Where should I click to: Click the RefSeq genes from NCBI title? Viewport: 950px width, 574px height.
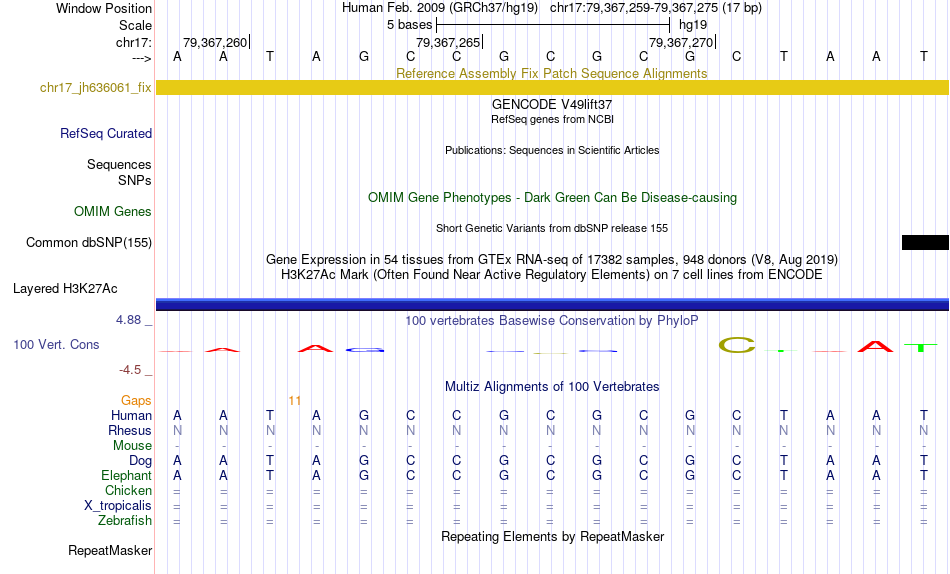(x=552, y=119)
